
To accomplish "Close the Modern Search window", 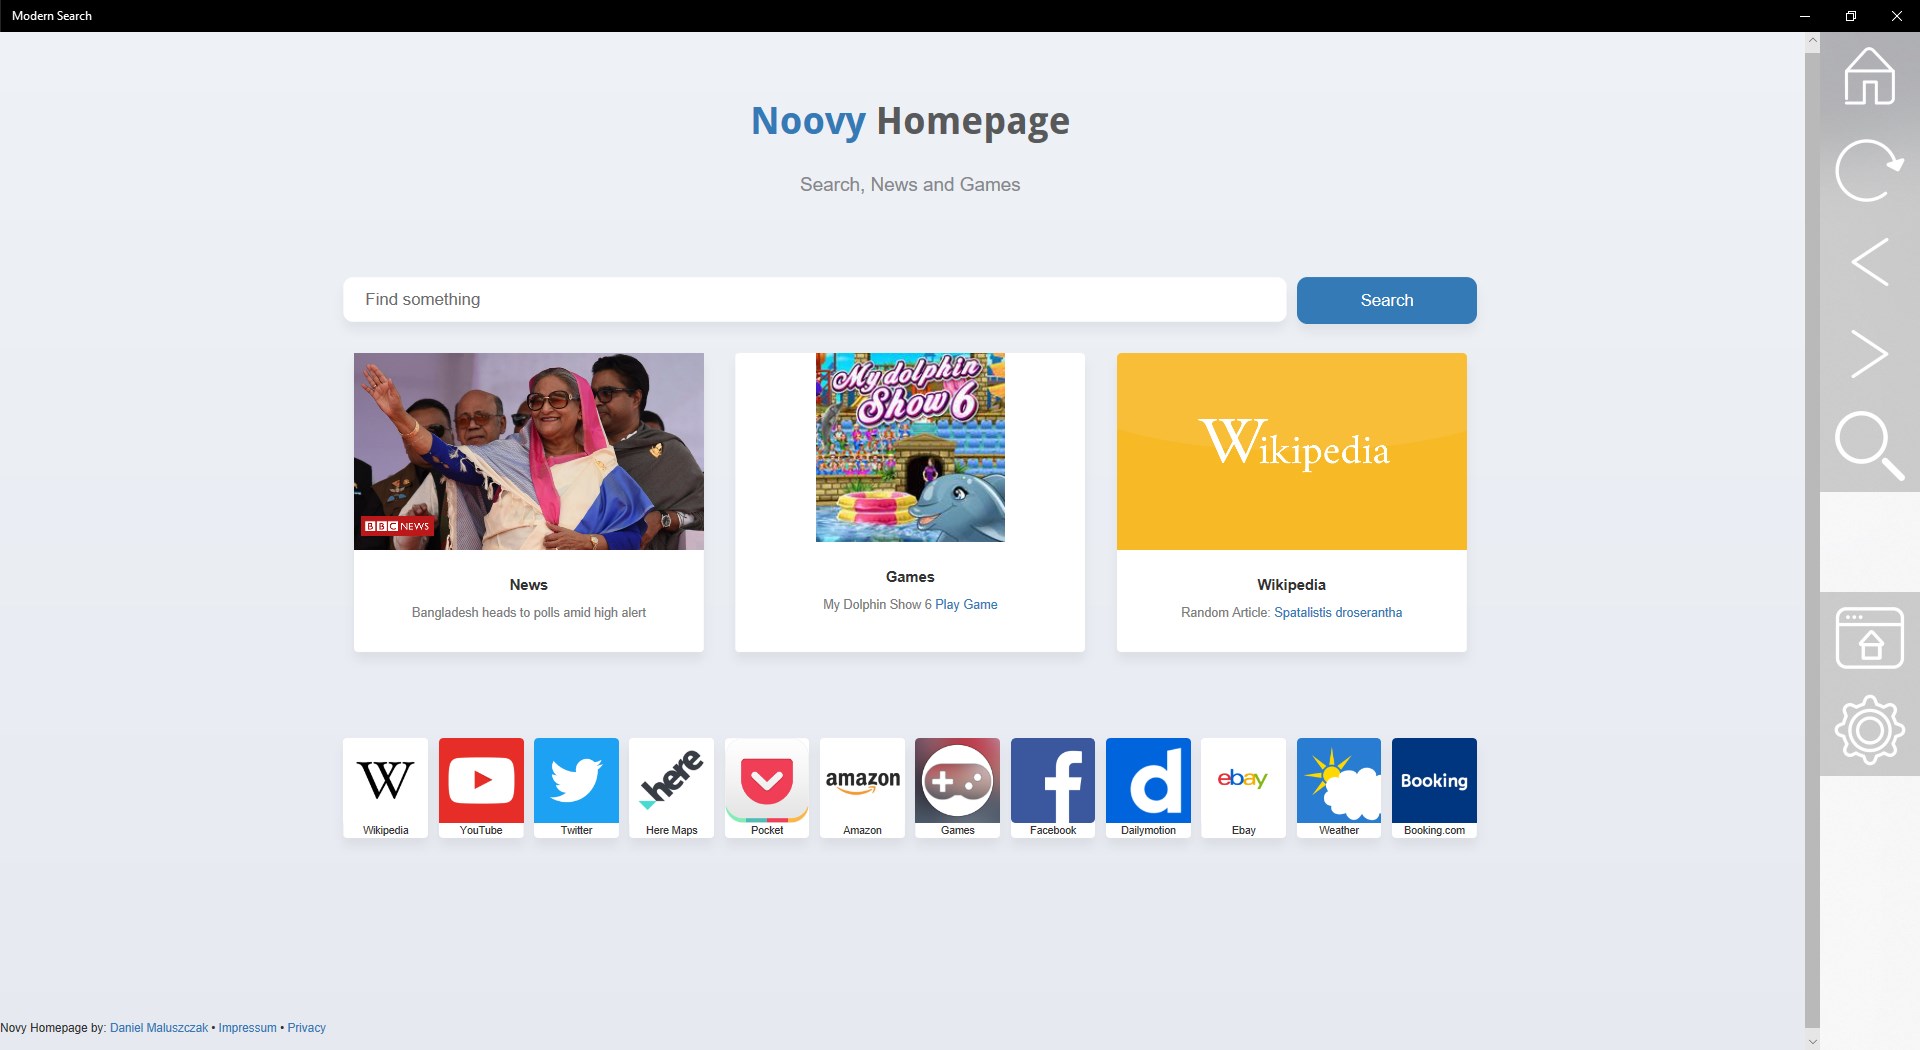I will tap(1897, 16).
